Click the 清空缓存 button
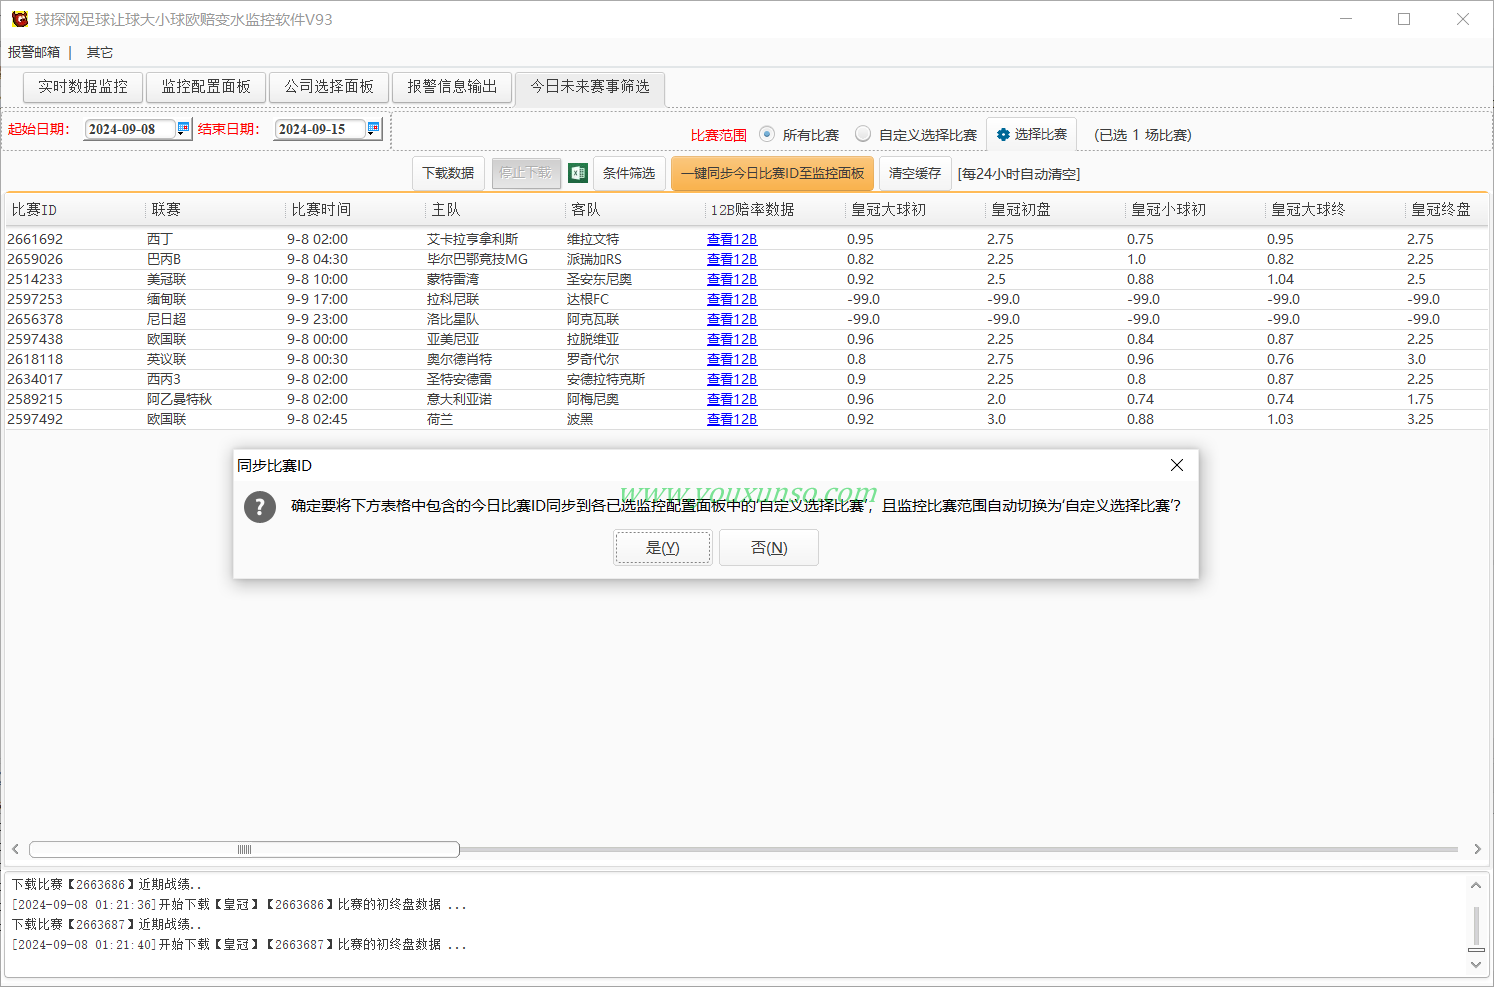Viewport: 1494px width, 987px height. pos(915,173)
